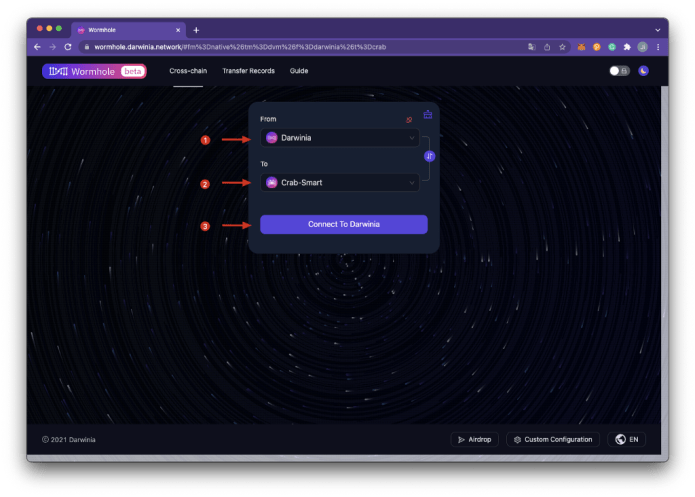Open Transfer Records page
Image resolution: width=695 pixels, height=497 pixels.
[248, 71]
